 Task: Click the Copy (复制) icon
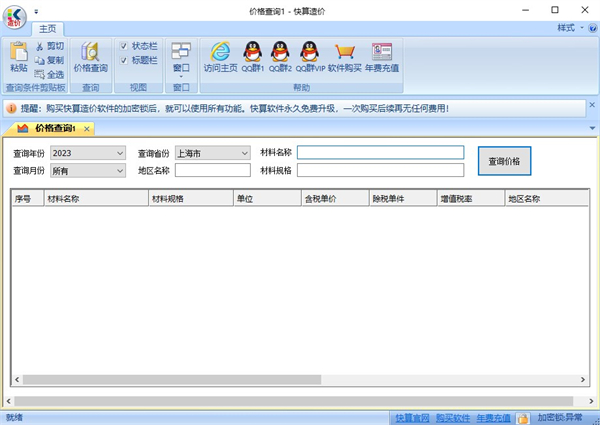coord(39,60)
